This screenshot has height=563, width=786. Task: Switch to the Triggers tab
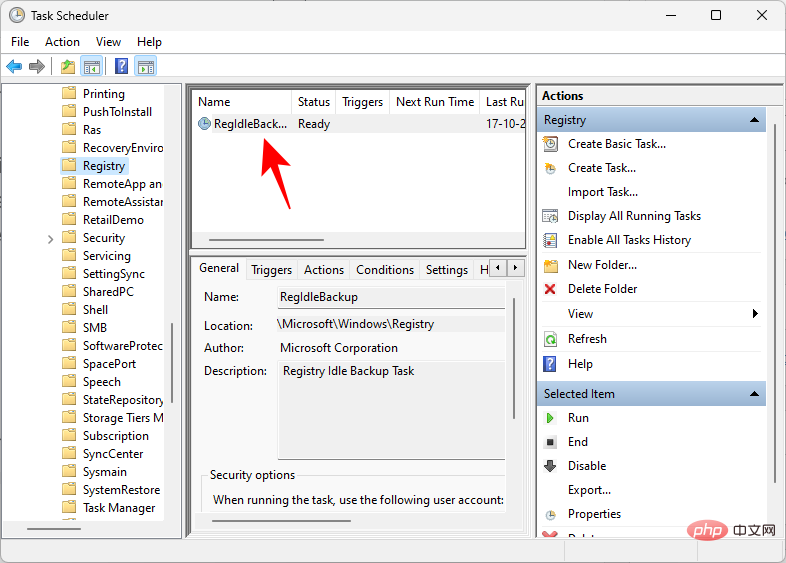click(x=271, y=270)
